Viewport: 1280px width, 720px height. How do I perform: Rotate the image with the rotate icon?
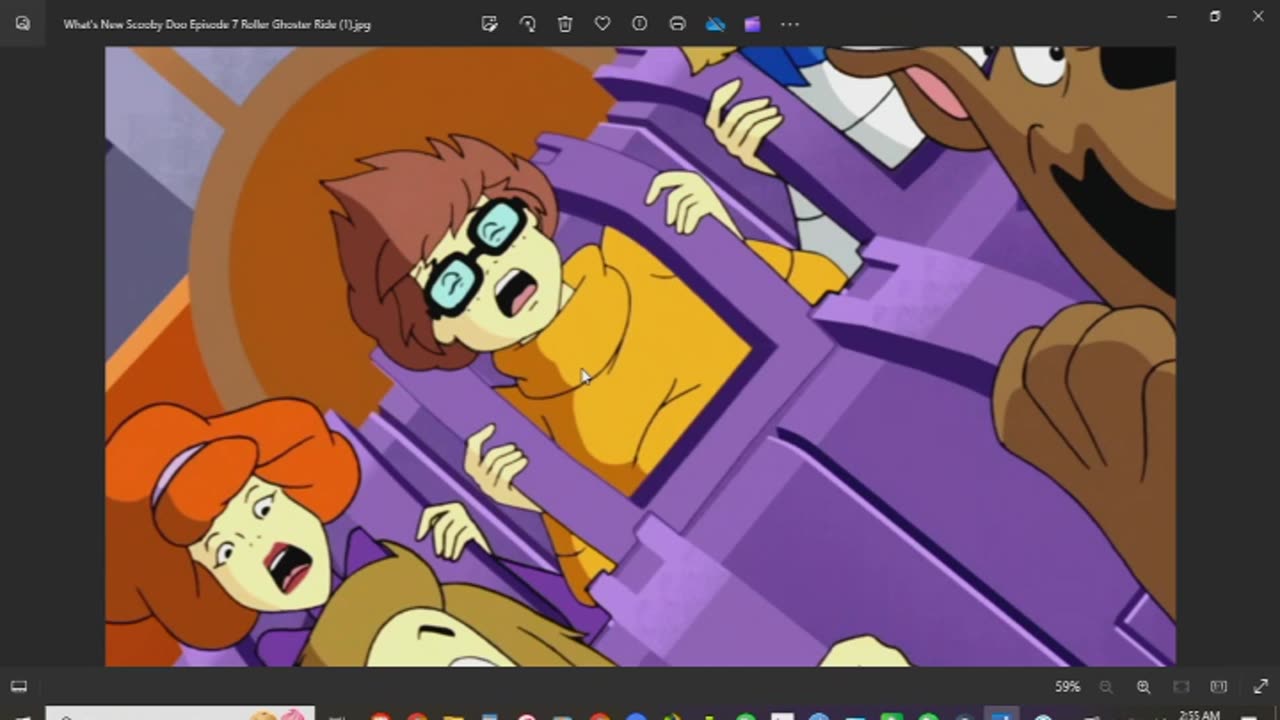tap(527, 23)
